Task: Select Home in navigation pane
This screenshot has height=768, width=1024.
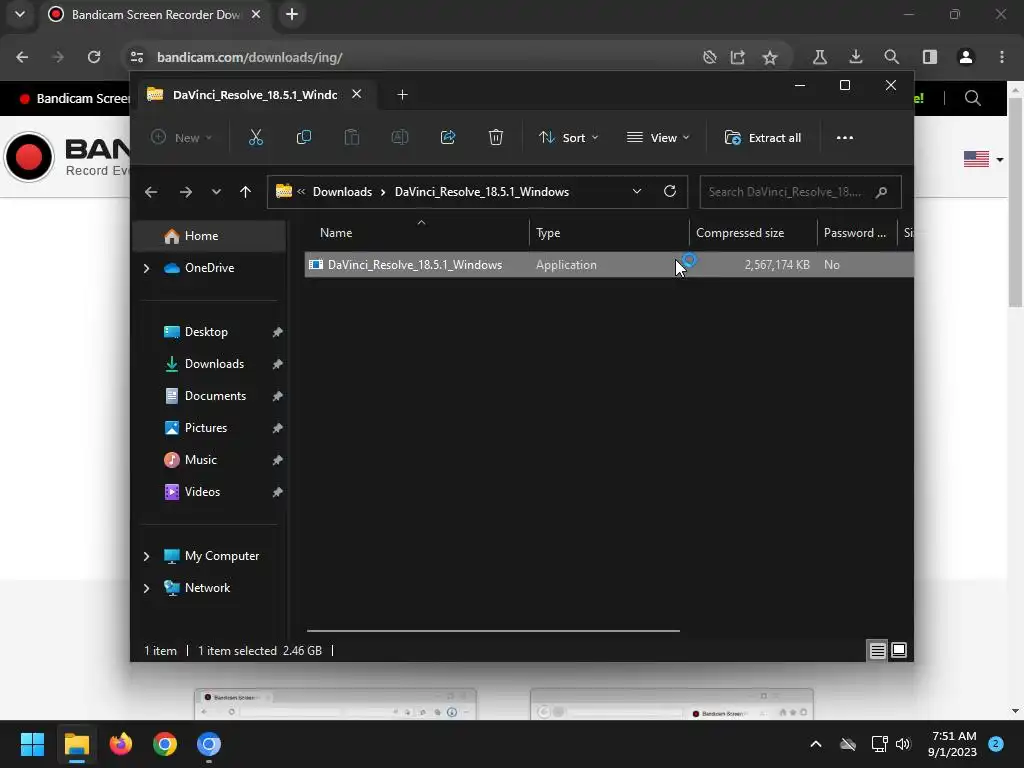Action: [x=210, y=236]
